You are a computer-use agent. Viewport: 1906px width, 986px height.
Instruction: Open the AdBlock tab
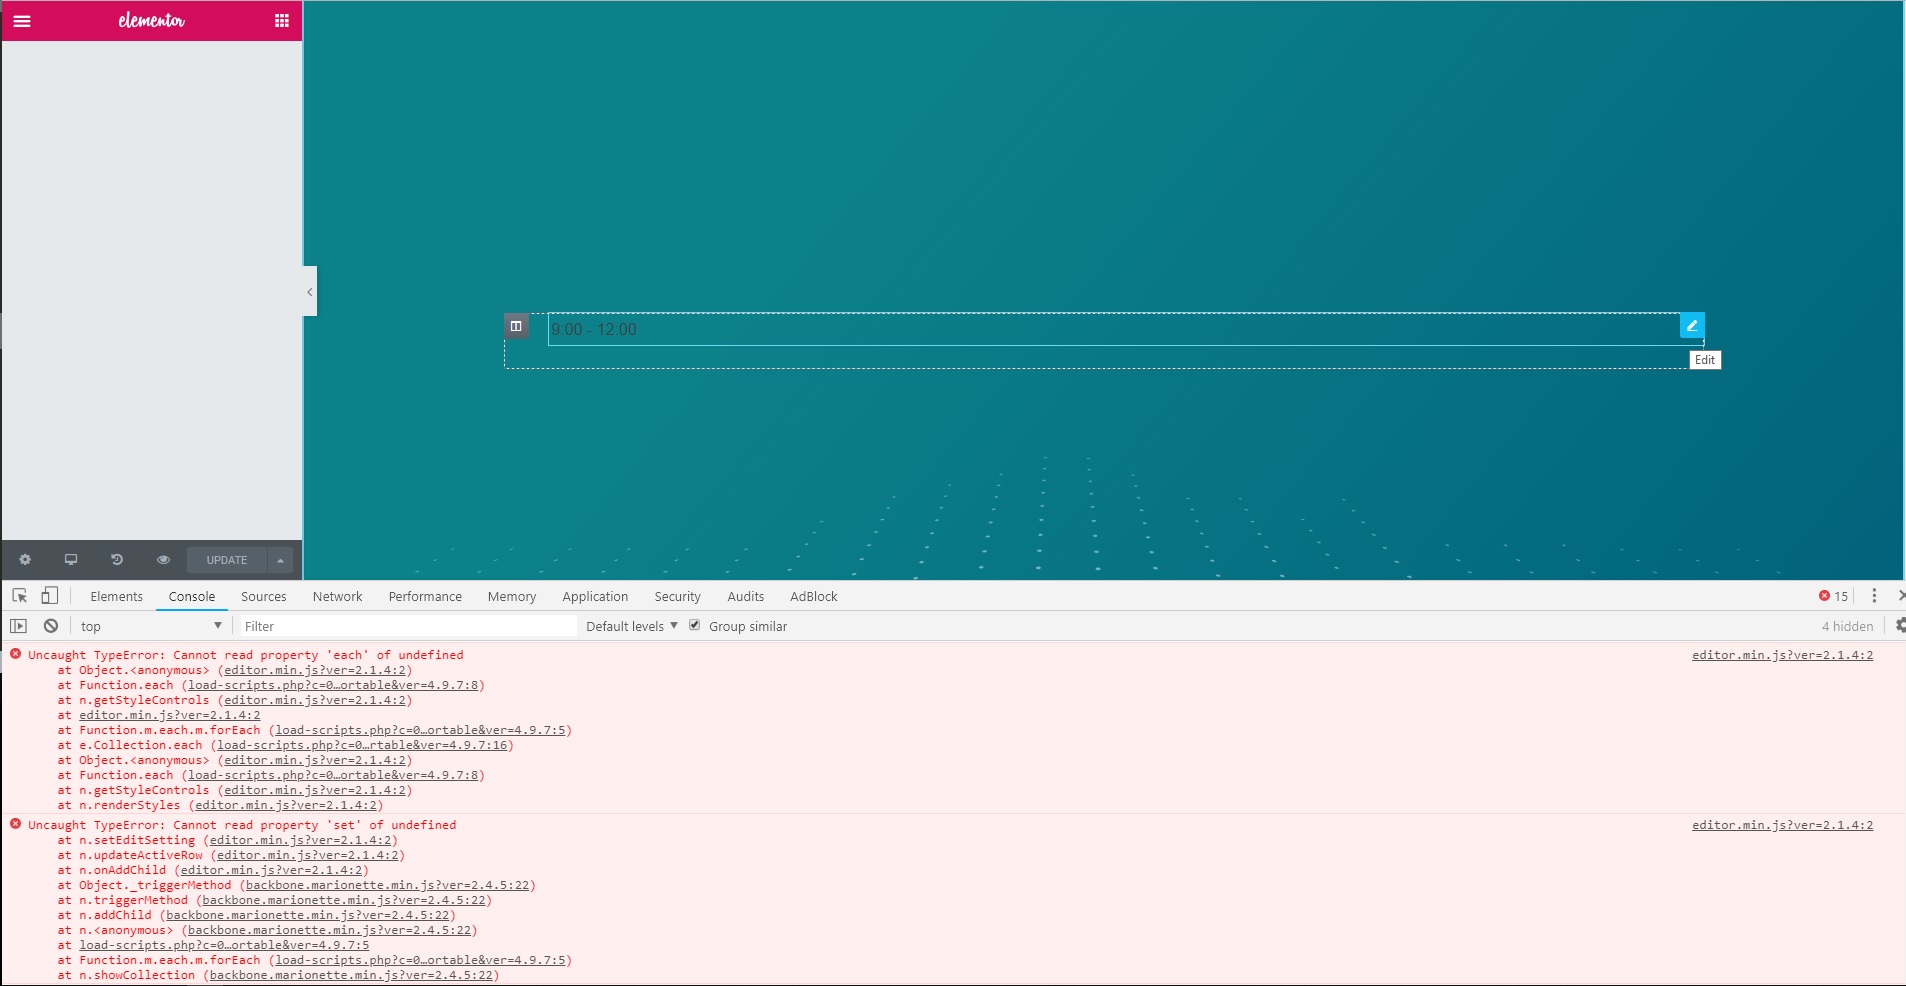point(814,597)
